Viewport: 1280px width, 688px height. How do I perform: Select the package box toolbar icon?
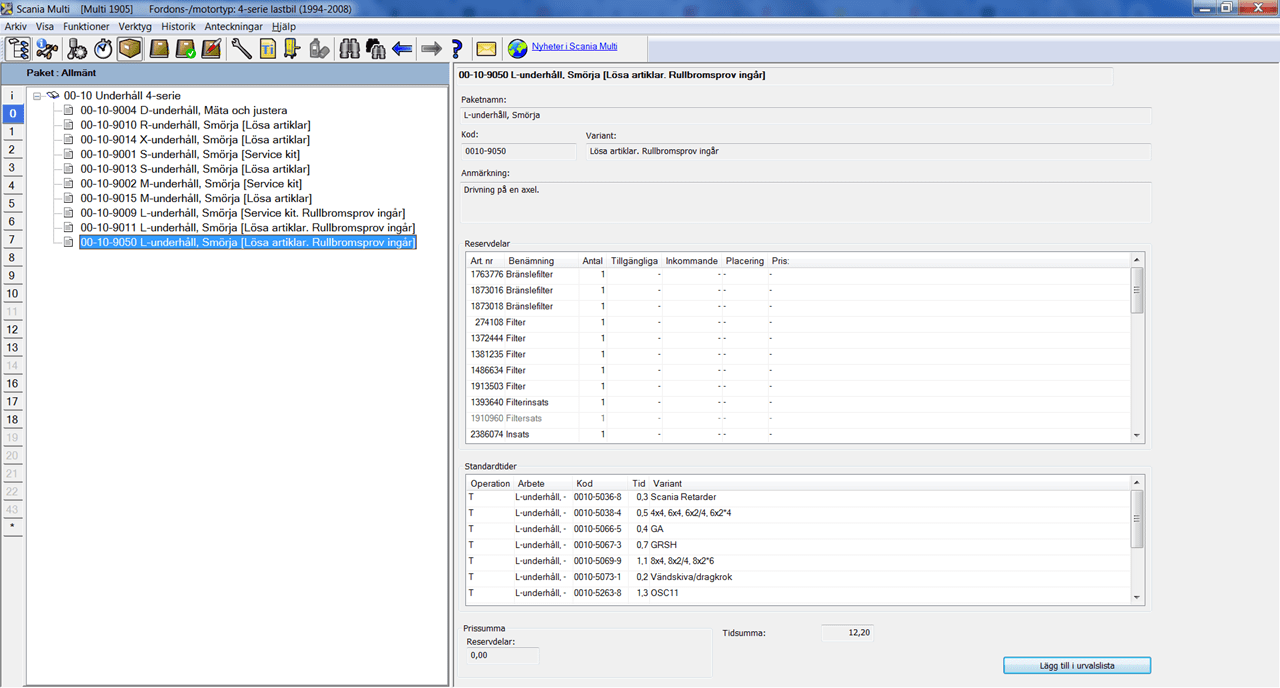pos(130,48)
